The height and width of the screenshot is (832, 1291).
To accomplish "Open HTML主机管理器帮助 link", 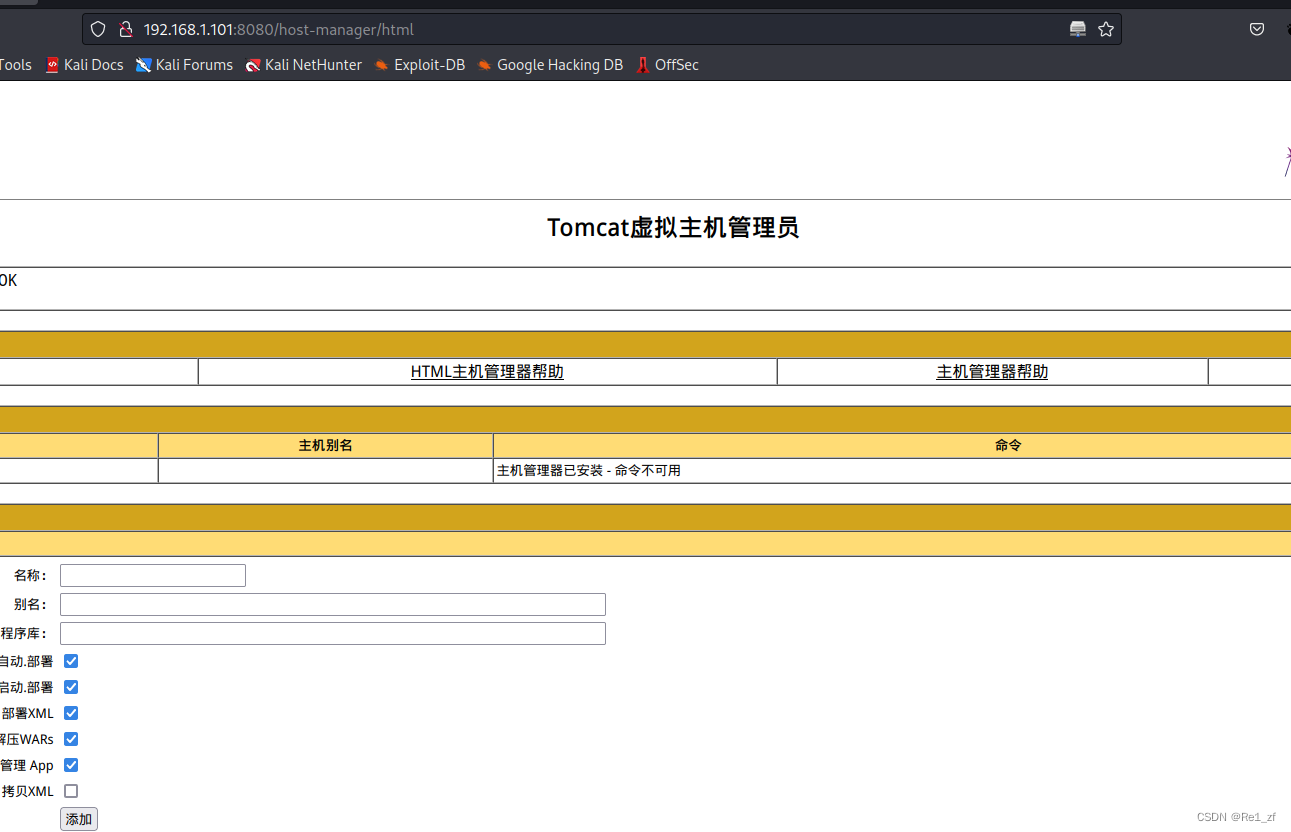I will tap(487, 372).
